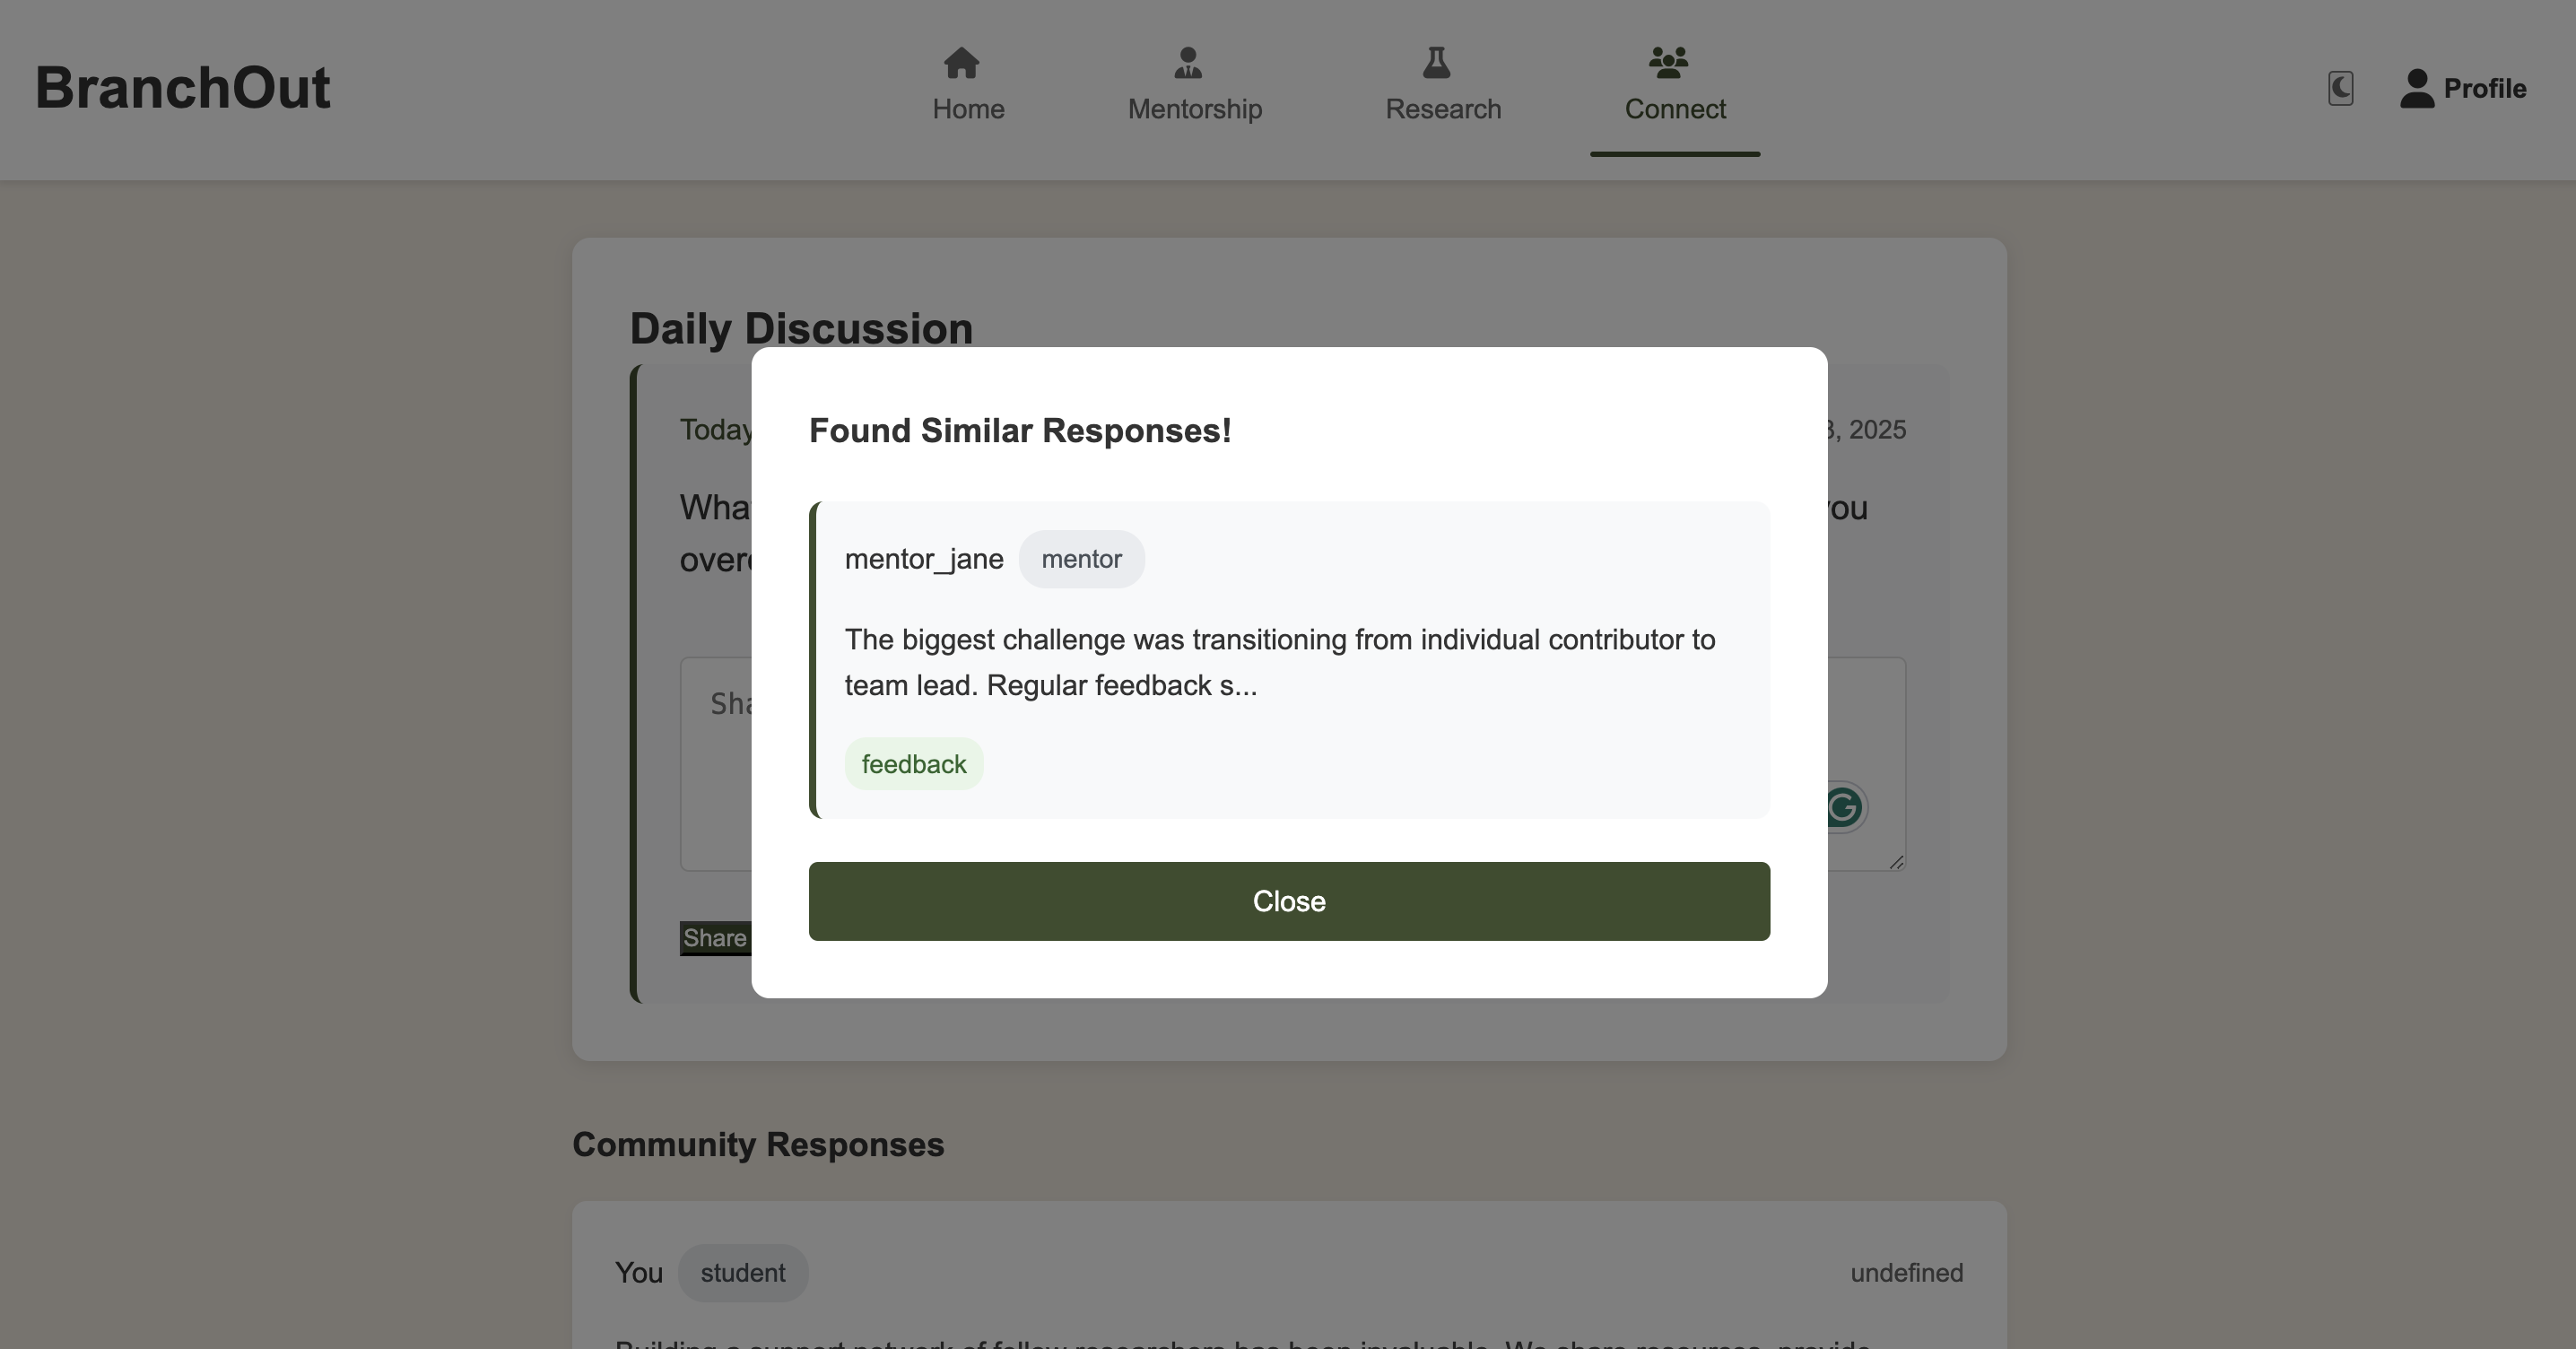2576x1349 pixels.
Task: Click the Research flask icon
Action: point(1436,63)
